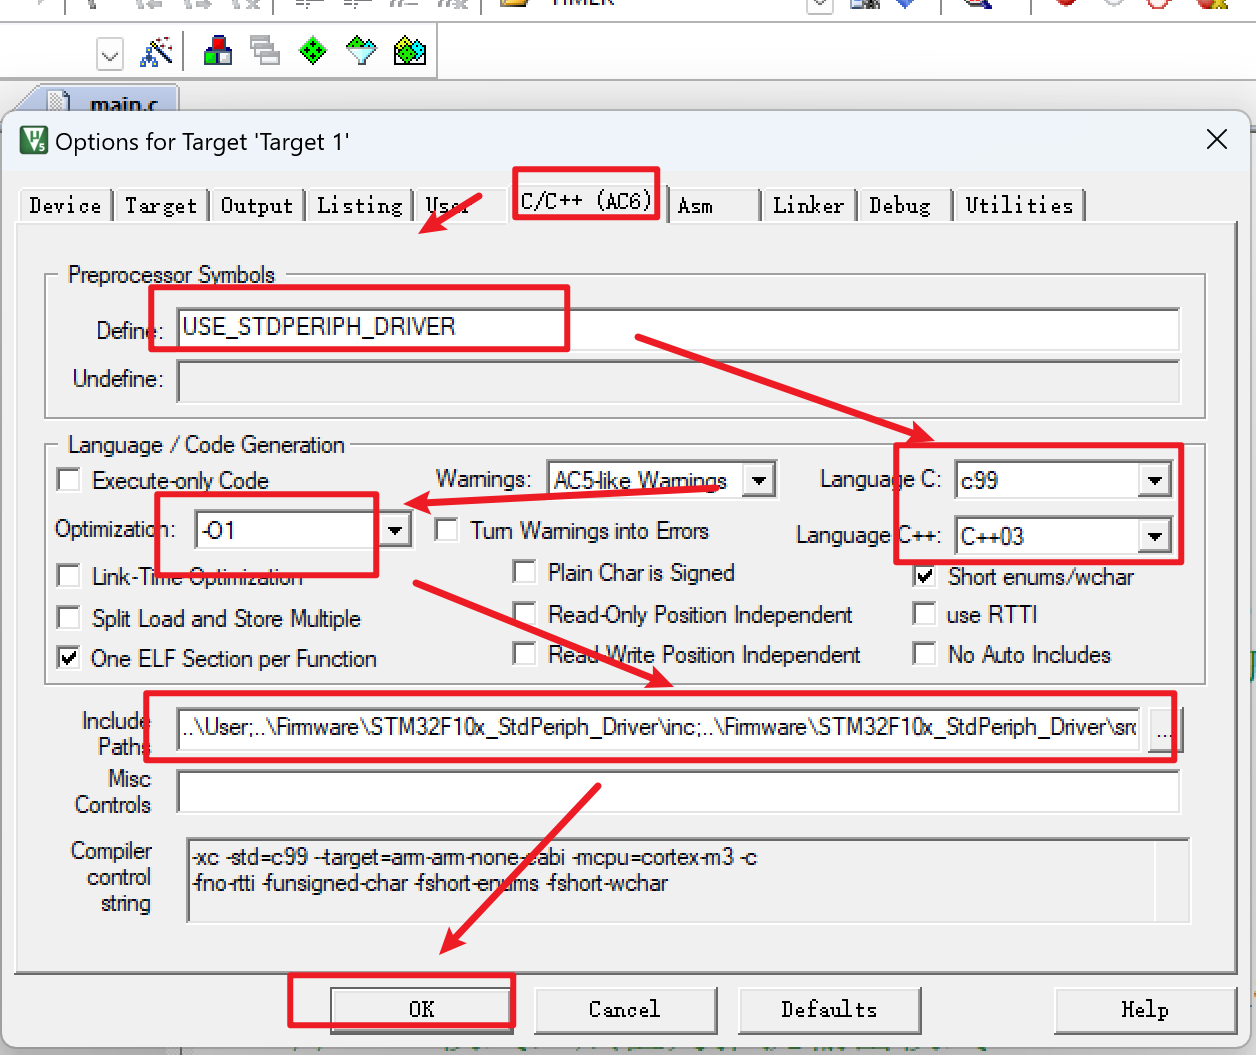Click the OK button
The height and width of the screenshot is (1055, 1256).
tap(422, 1009)
